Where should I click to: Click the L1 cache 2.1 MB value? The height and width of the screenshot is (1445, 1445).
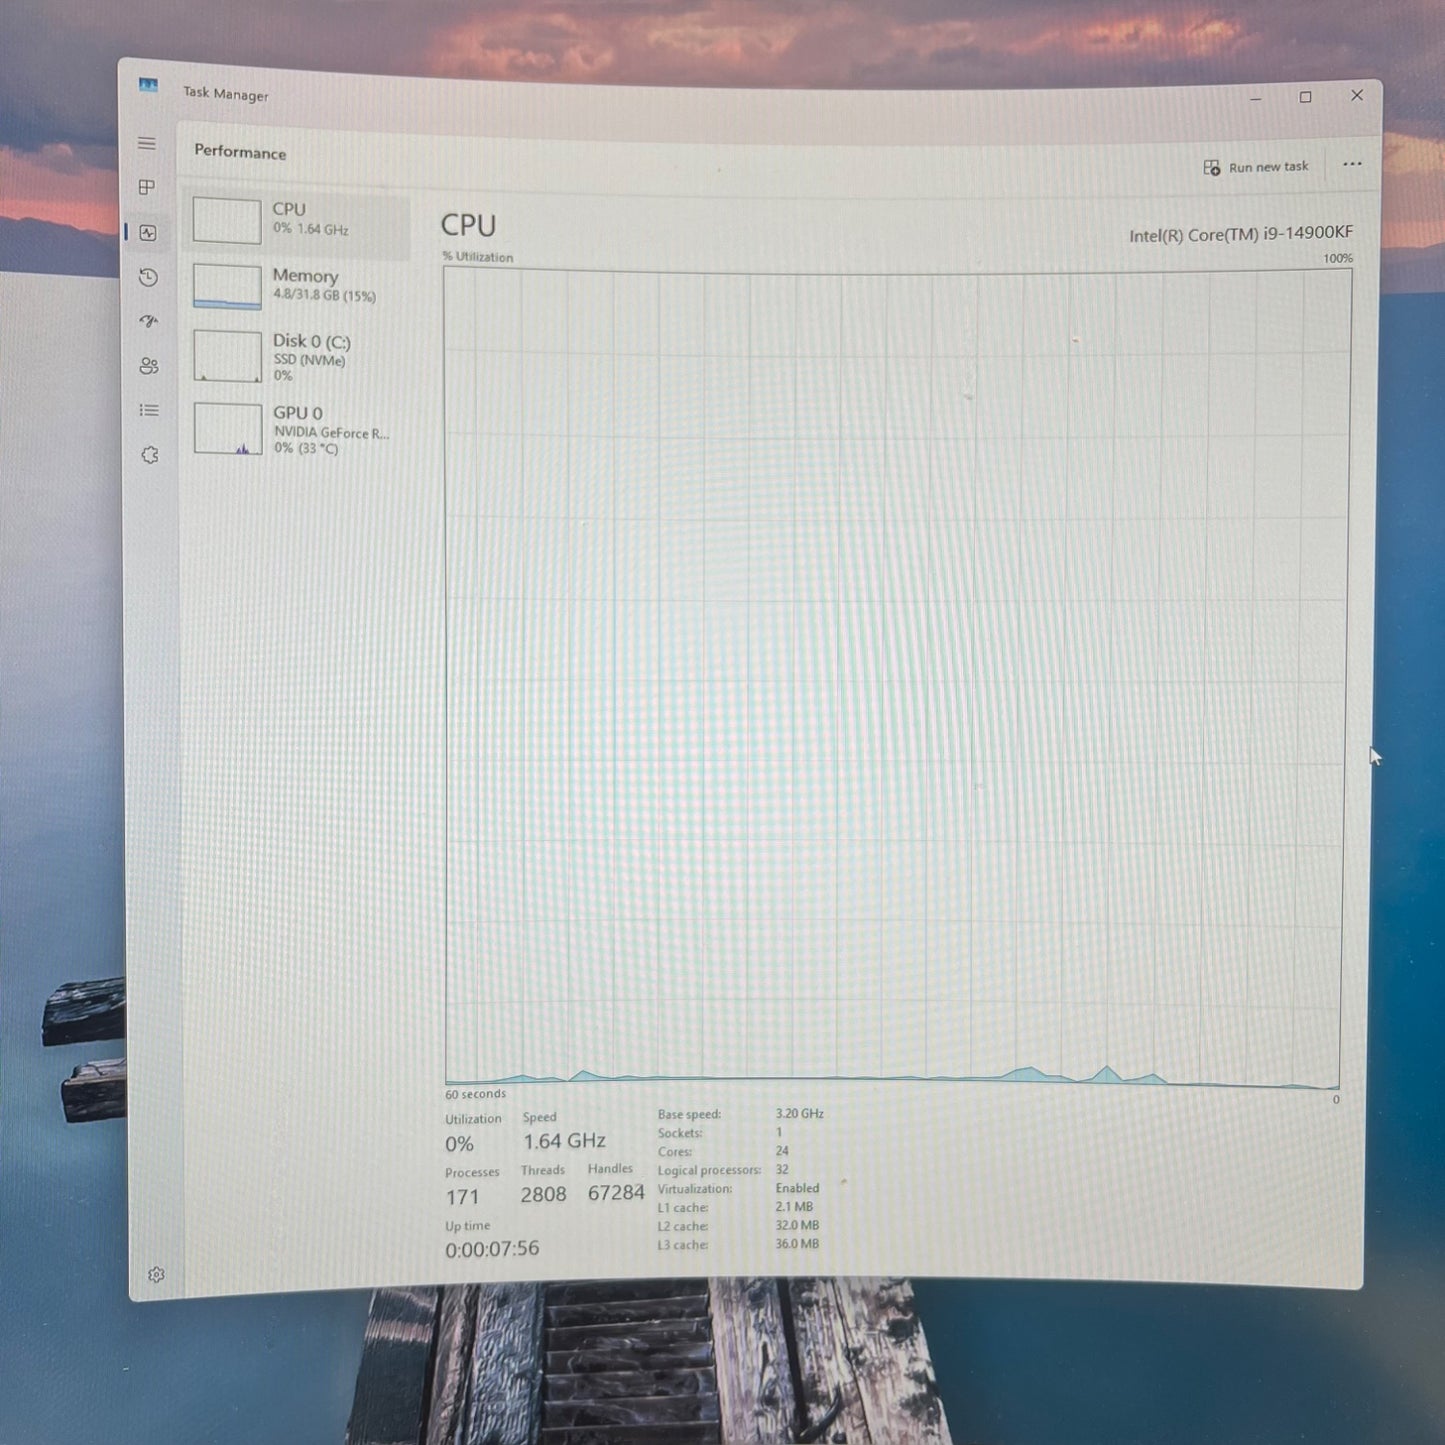[x=794, y=1207]
